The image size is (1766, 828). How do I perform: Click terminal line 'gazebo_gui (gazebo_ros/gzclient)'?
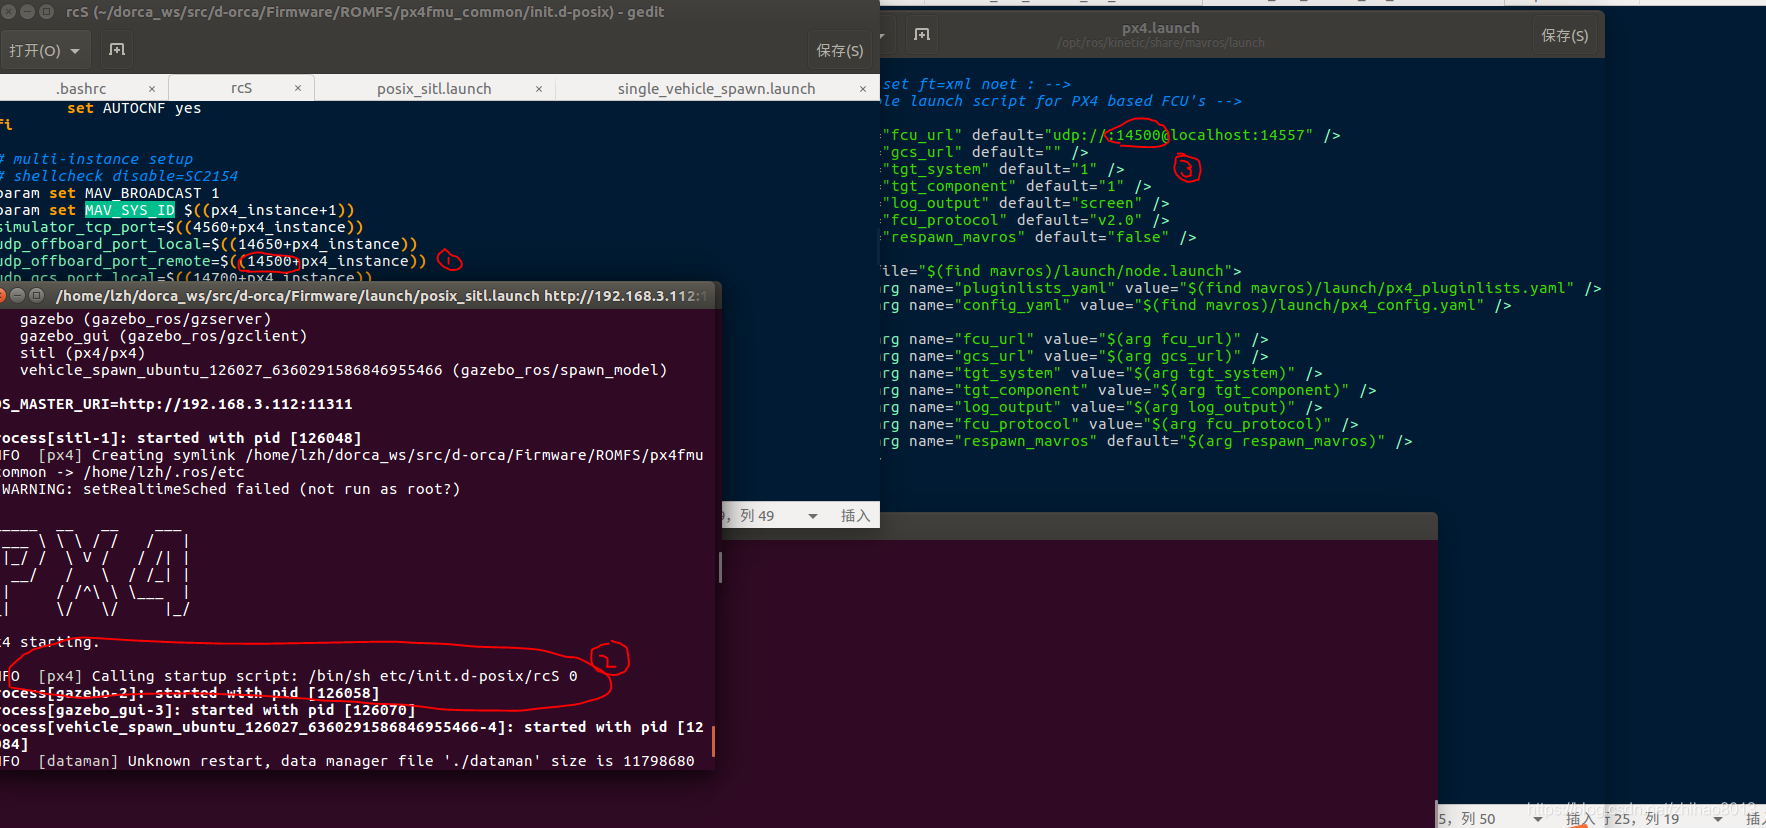pyautogui.click(x=163, y=336)
